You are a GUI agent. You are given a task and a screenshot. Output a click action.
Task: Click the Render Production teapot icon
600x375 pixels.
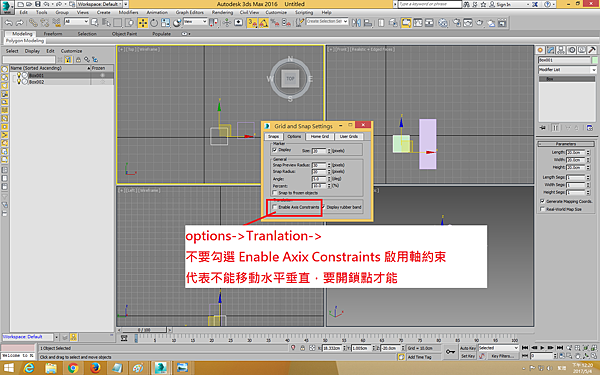click(479, 23)
